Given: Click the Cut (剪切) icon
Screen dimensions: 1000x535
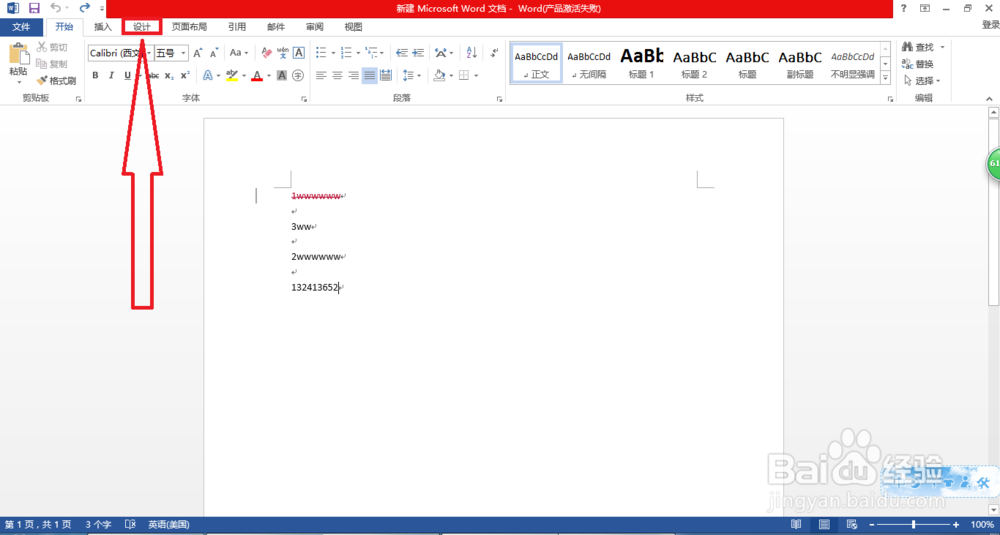Looking at the screenshot, I should pyautogui.click(x=42, y=47).
